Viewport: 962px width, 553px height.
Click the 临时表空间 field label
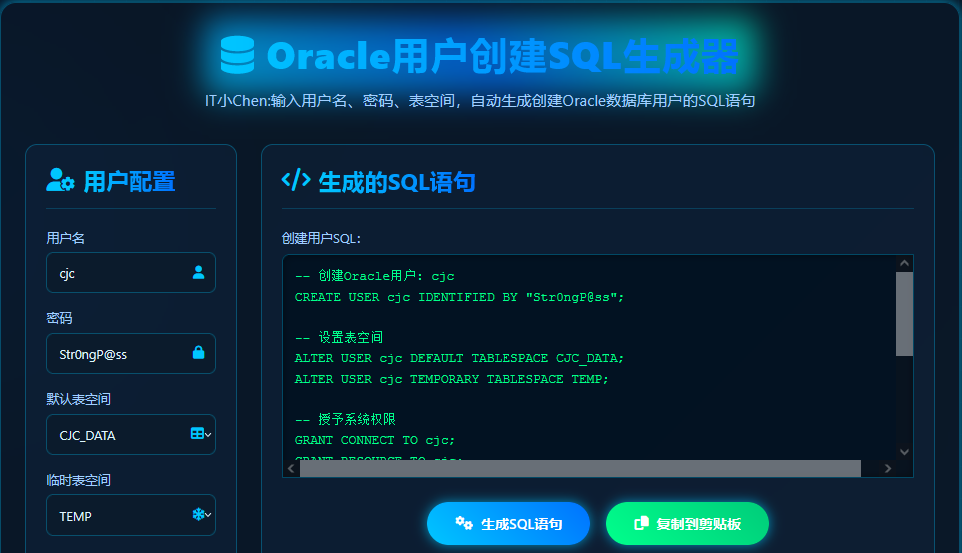[x=79, y=480]
